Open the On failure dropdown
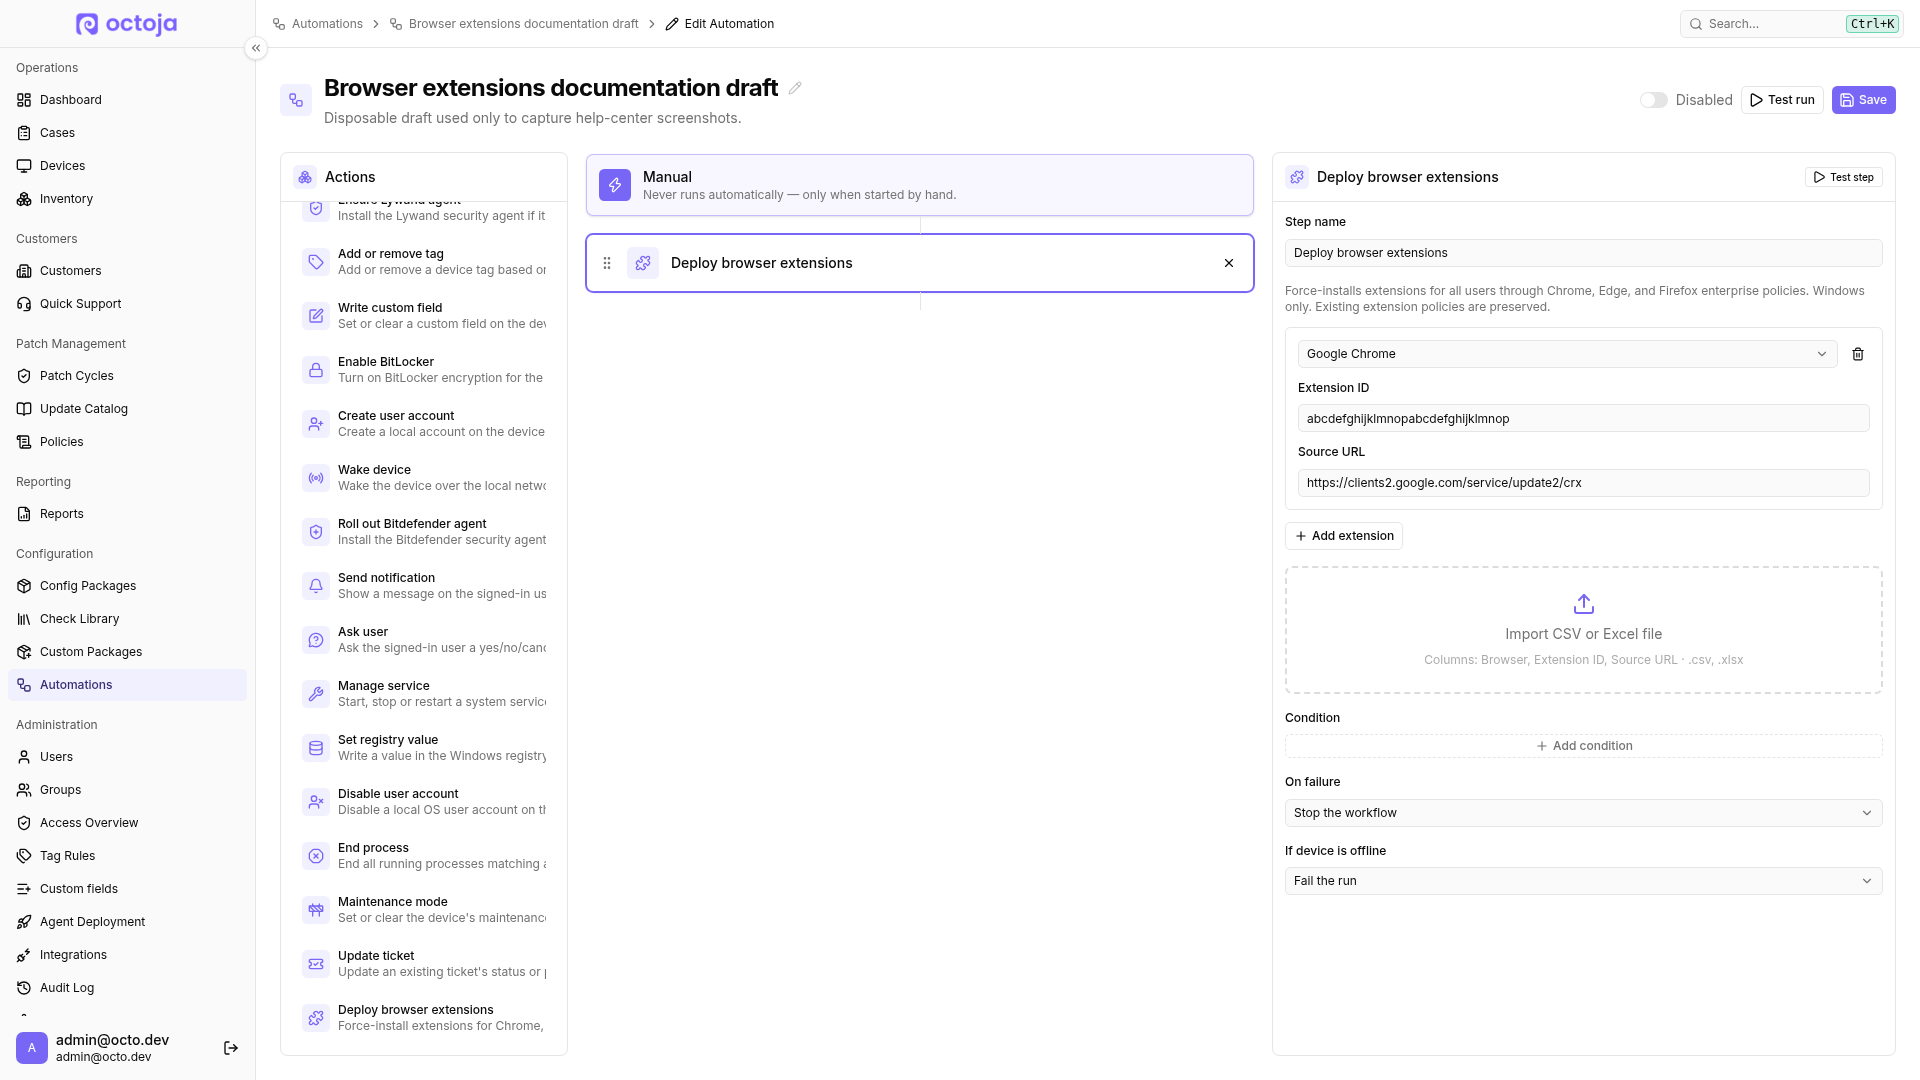1920x1080 pixels. [x=1583, y=813]
